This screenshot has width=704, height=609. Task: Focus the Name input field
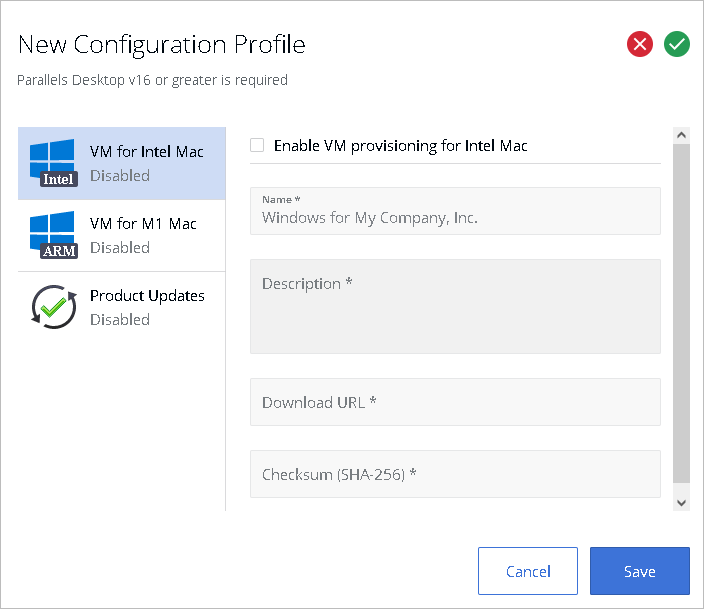[455, 211]
